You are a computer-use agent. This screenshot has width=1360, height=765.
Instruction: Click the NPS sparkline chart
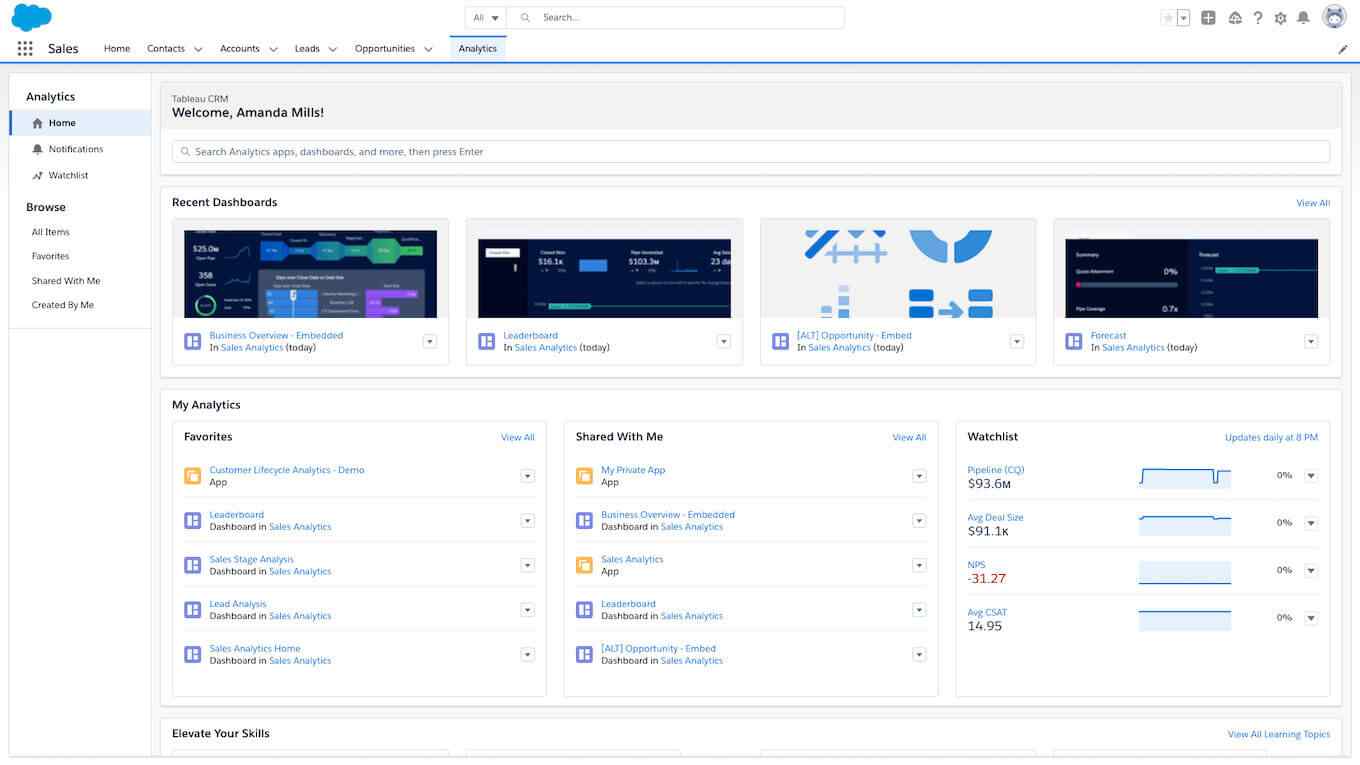[1185, 571]
